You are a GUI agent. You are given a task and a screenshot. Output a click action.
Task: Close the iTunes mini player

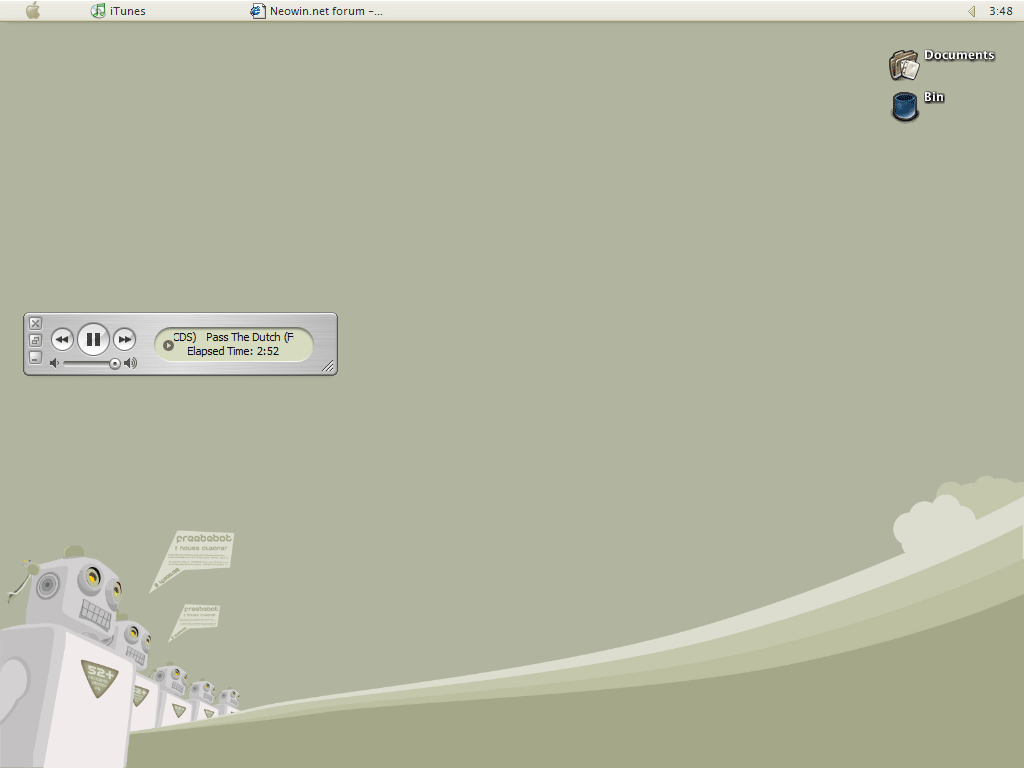[x=36, y=323]
